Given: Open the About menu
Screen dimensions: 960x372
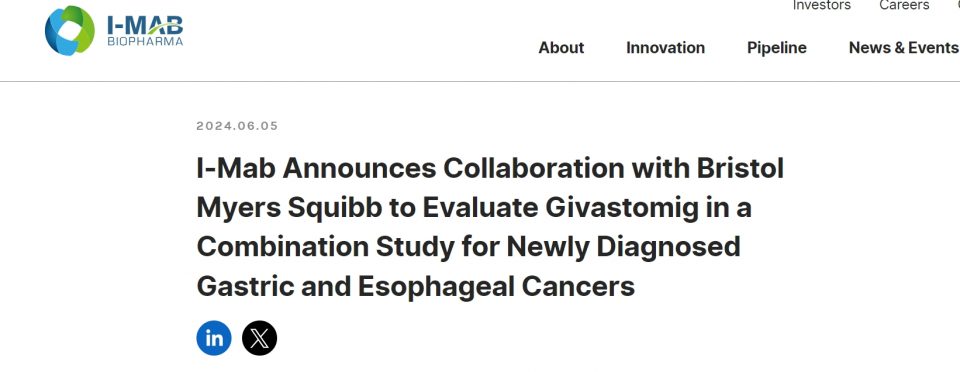Looking at the screenshot, I should (x=561, y=48).
